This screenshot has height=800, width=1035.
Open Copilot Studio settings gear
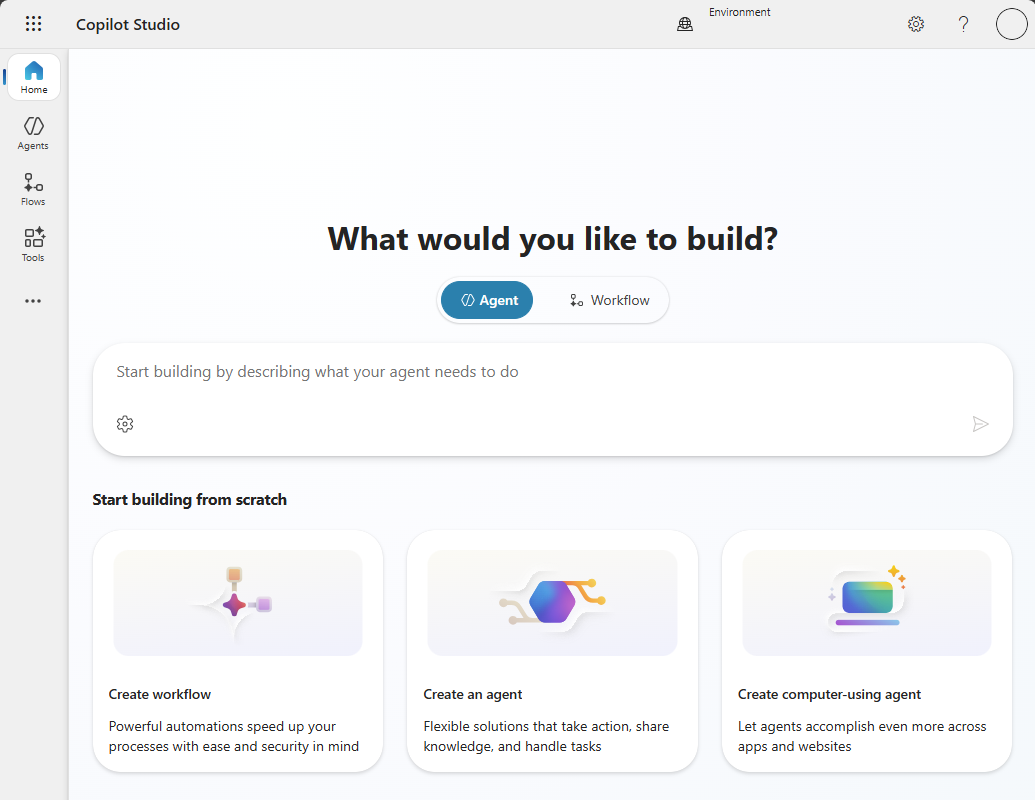coord(915,23)
